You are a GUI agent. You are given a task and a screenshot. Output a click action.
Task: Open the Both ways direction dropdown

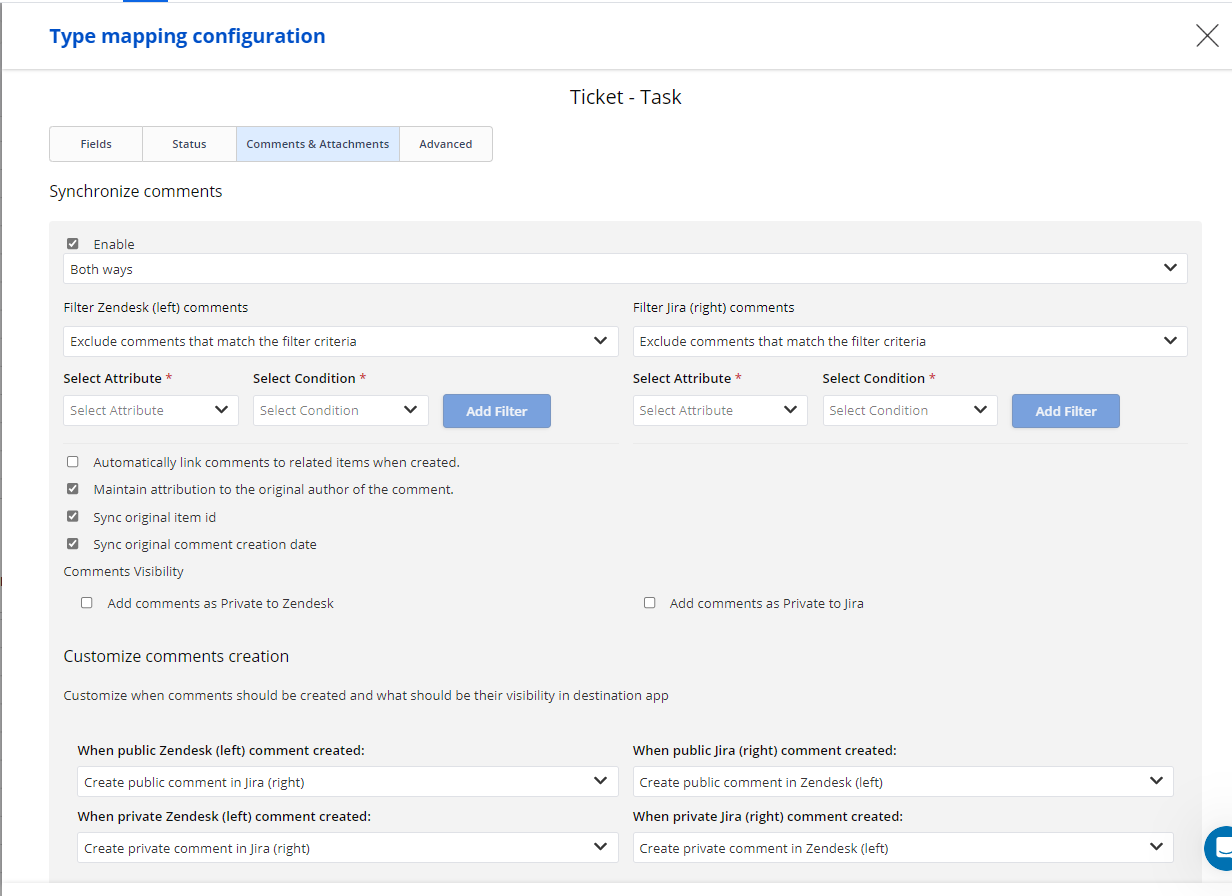click(625, 269)
